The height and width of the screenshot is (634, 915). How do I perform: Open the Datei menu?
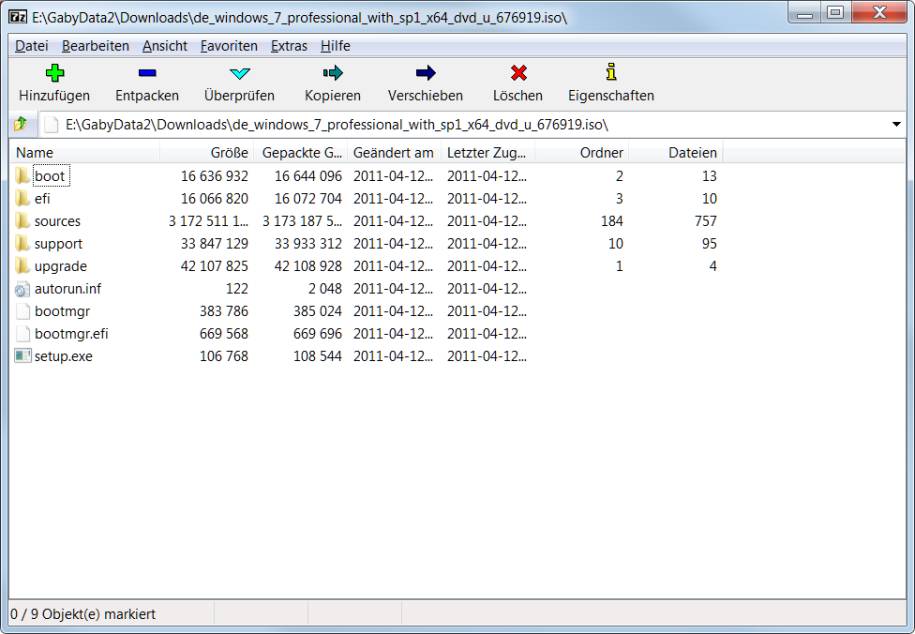click(x=32, y=46)
